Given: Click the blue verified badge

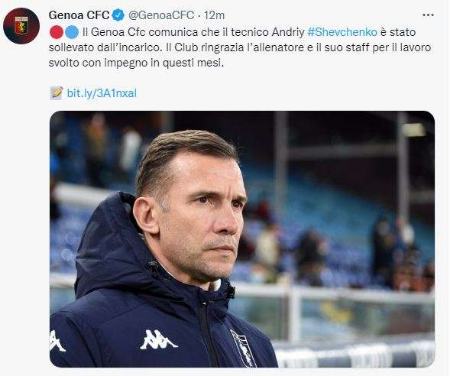Looking at the screenshot, I should click(x=118, y=15).
